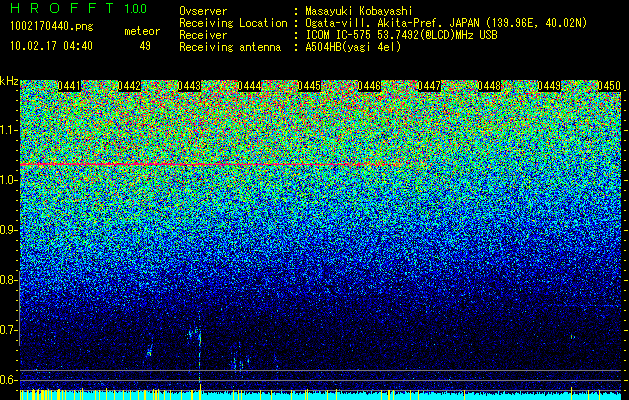This screenshot has width=629, height=400.
Task: Click the cyan signal level bar at bottom
Action: tap(321, 395)
